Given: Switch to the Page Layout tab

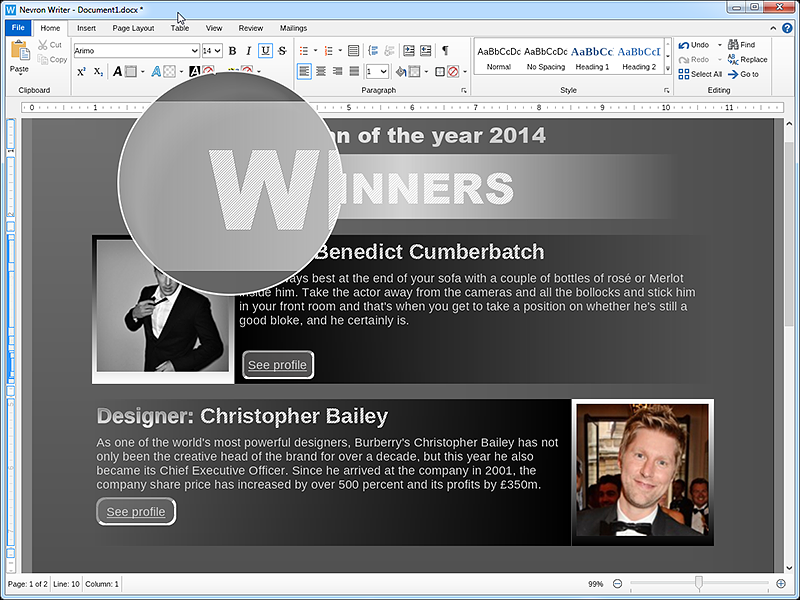Looking at the screenshot, I should tap(133, 29).
